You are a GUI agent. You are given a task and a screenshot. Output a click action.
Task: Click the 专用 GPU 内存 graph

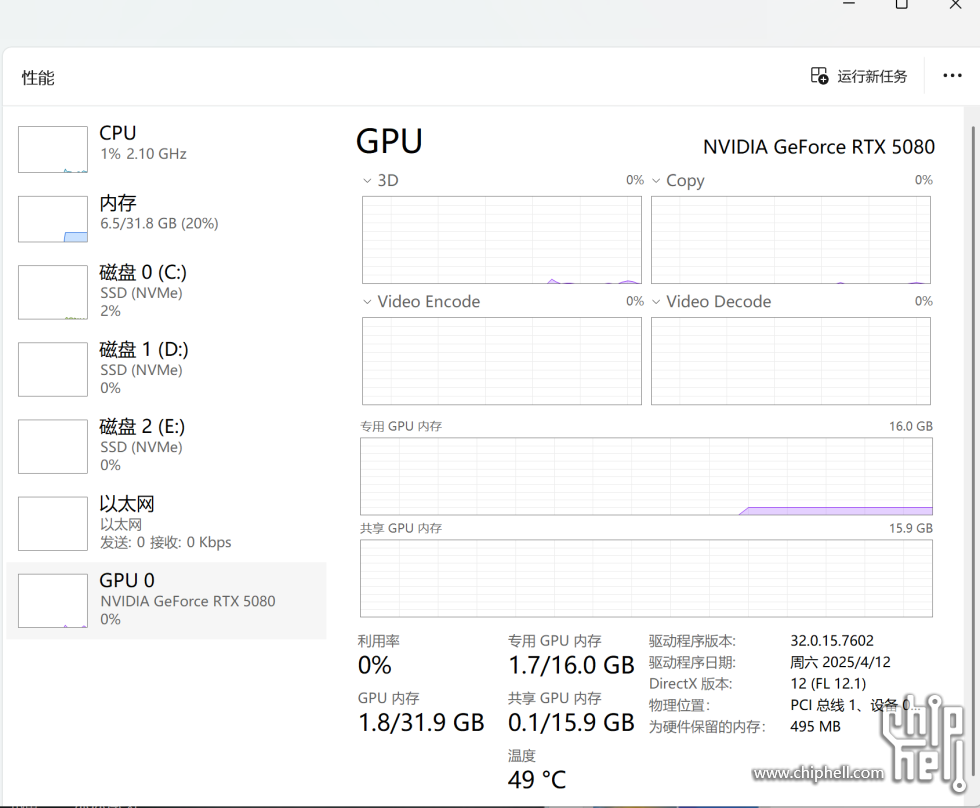click(x=646, y=476)
